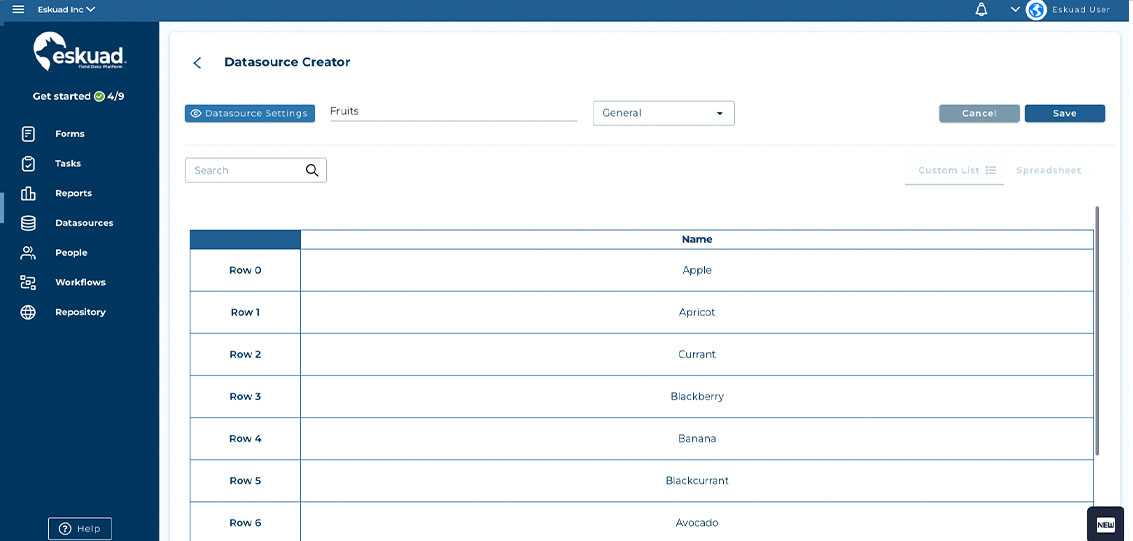Click the Fruits datasource name field

click(453, 112)
